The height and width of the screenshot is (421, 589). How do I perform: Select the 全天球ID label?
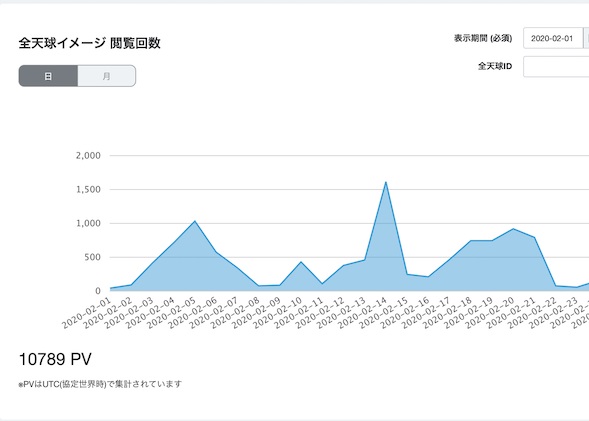coord(495,66)
